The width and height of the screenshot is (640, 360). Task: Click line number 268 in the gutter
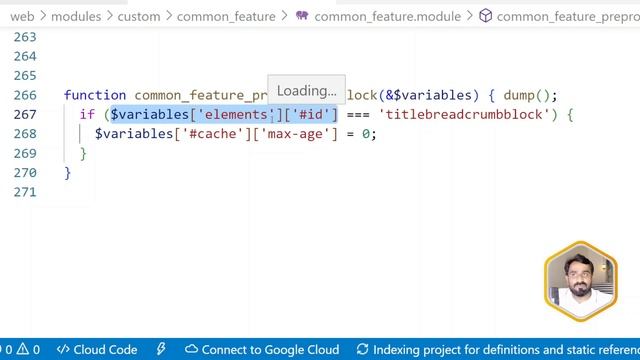25,134
